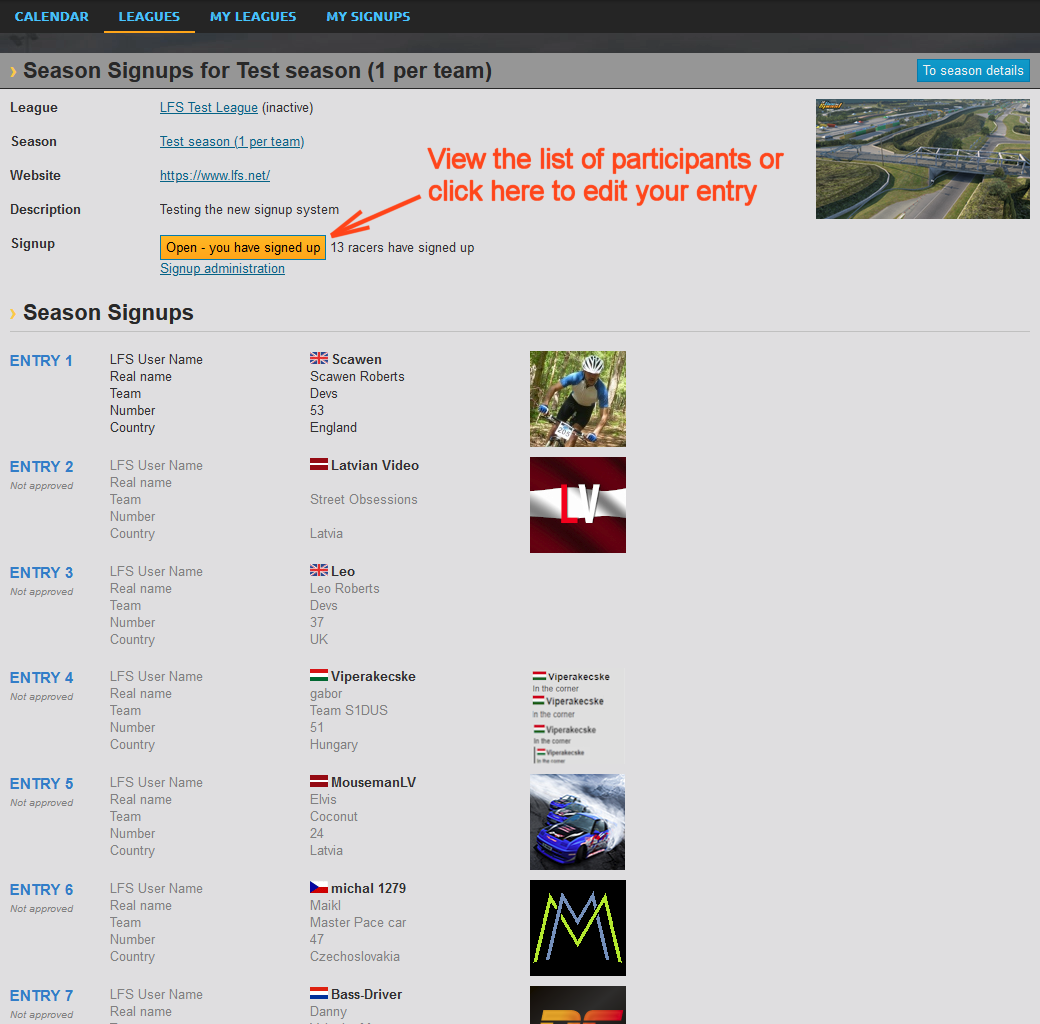Image resolution: width=1040 pixels, height=1024 pixels.
Task: Open the ENTRY 7 heading link
Action: click(x=41, y=996)
